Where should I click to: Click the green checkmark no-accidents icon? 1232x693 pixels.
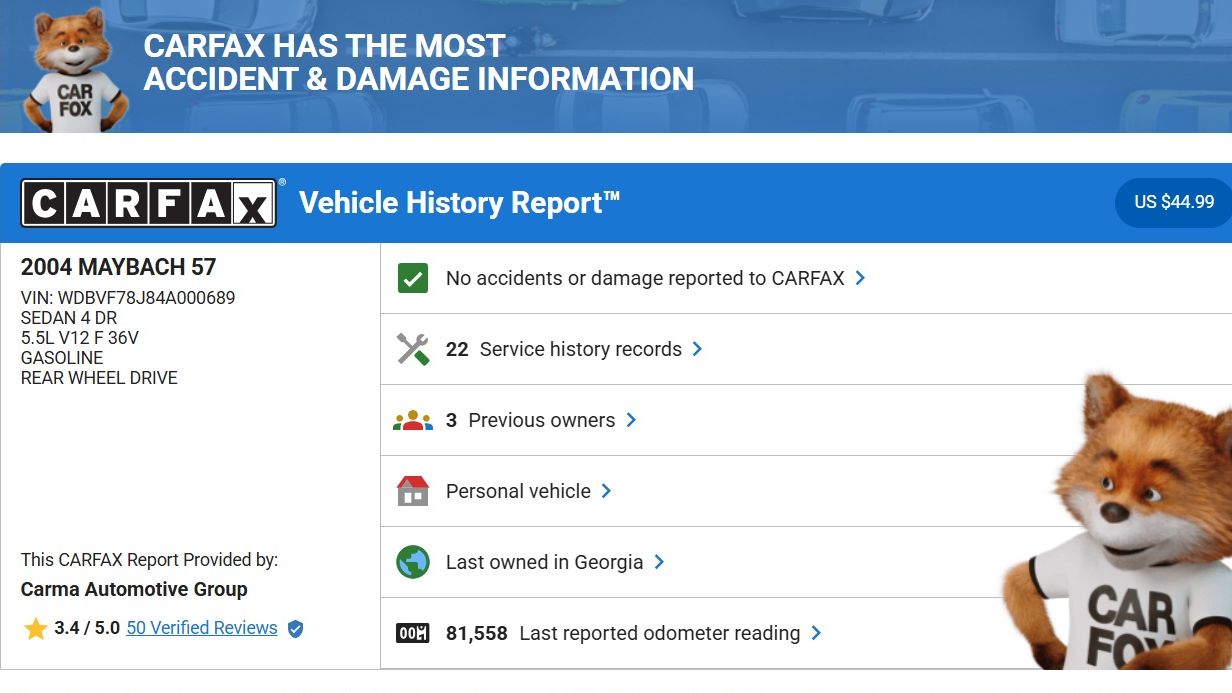[412, 278]
